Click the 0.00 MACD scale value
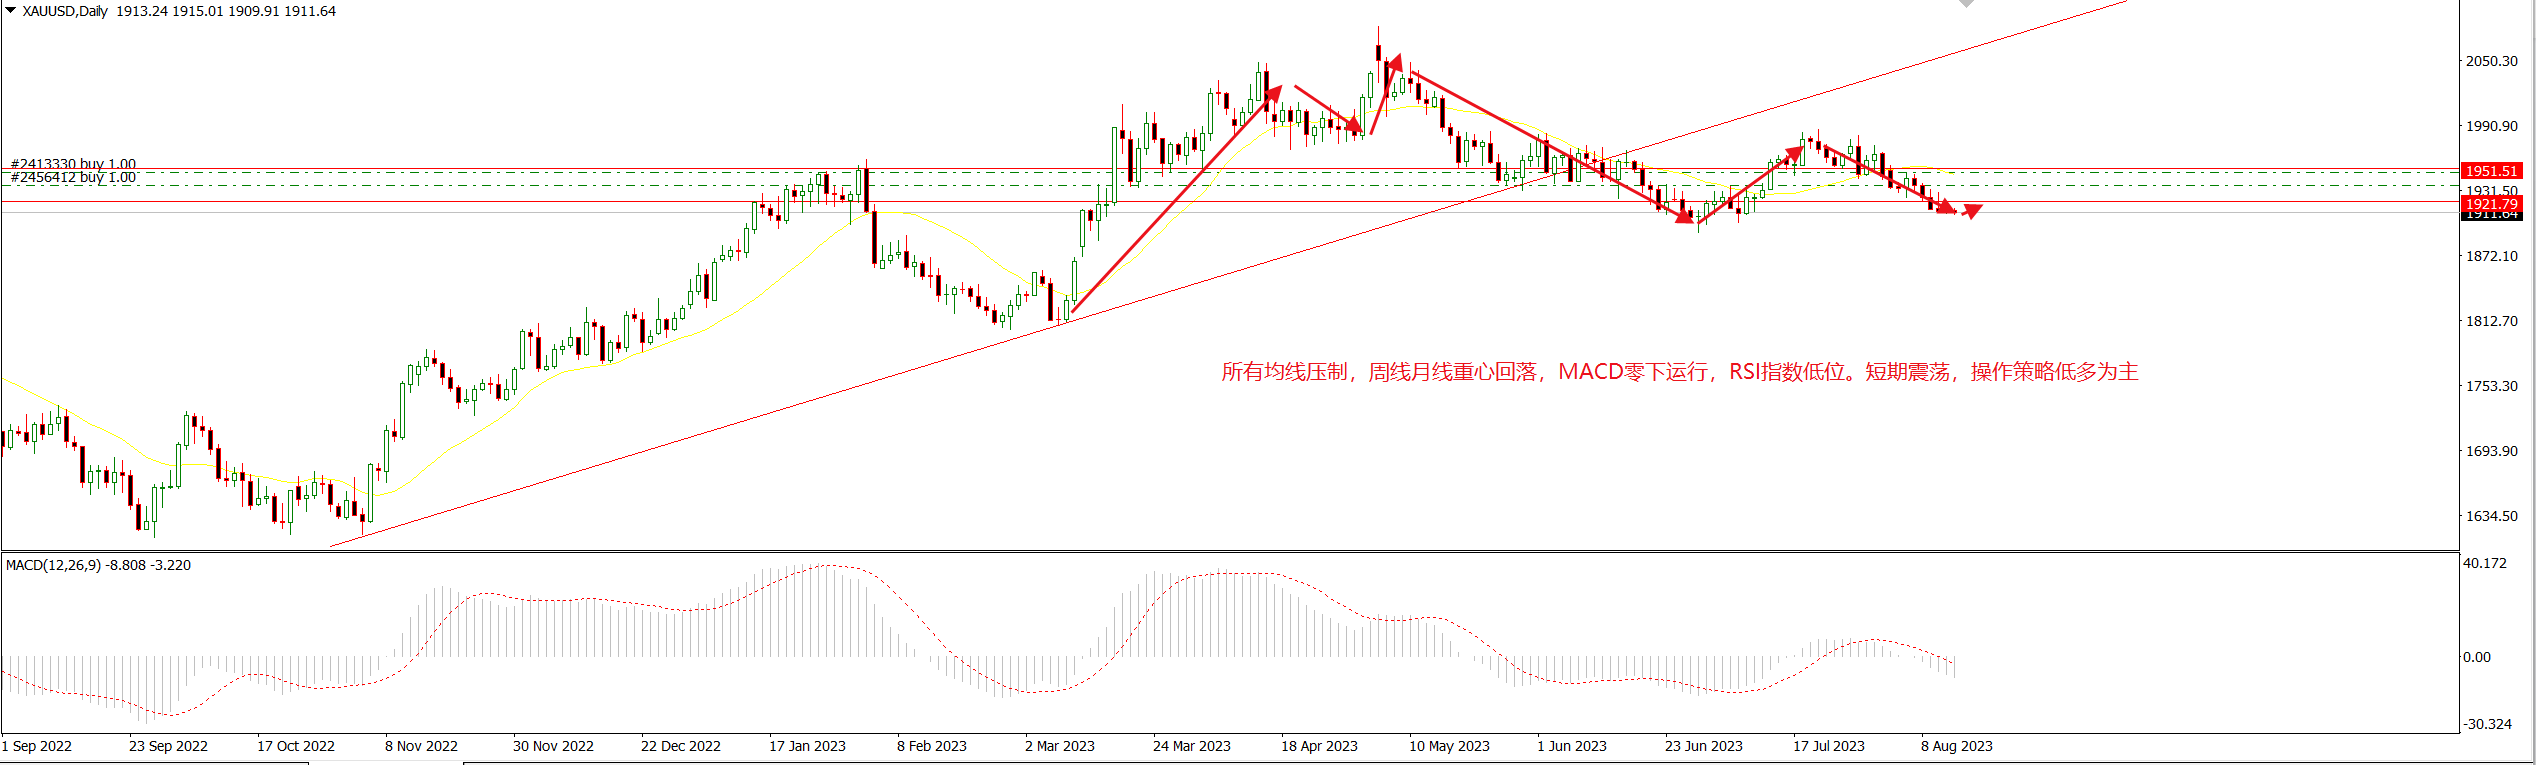The image size is (2536, 765). coord(2477,657)
